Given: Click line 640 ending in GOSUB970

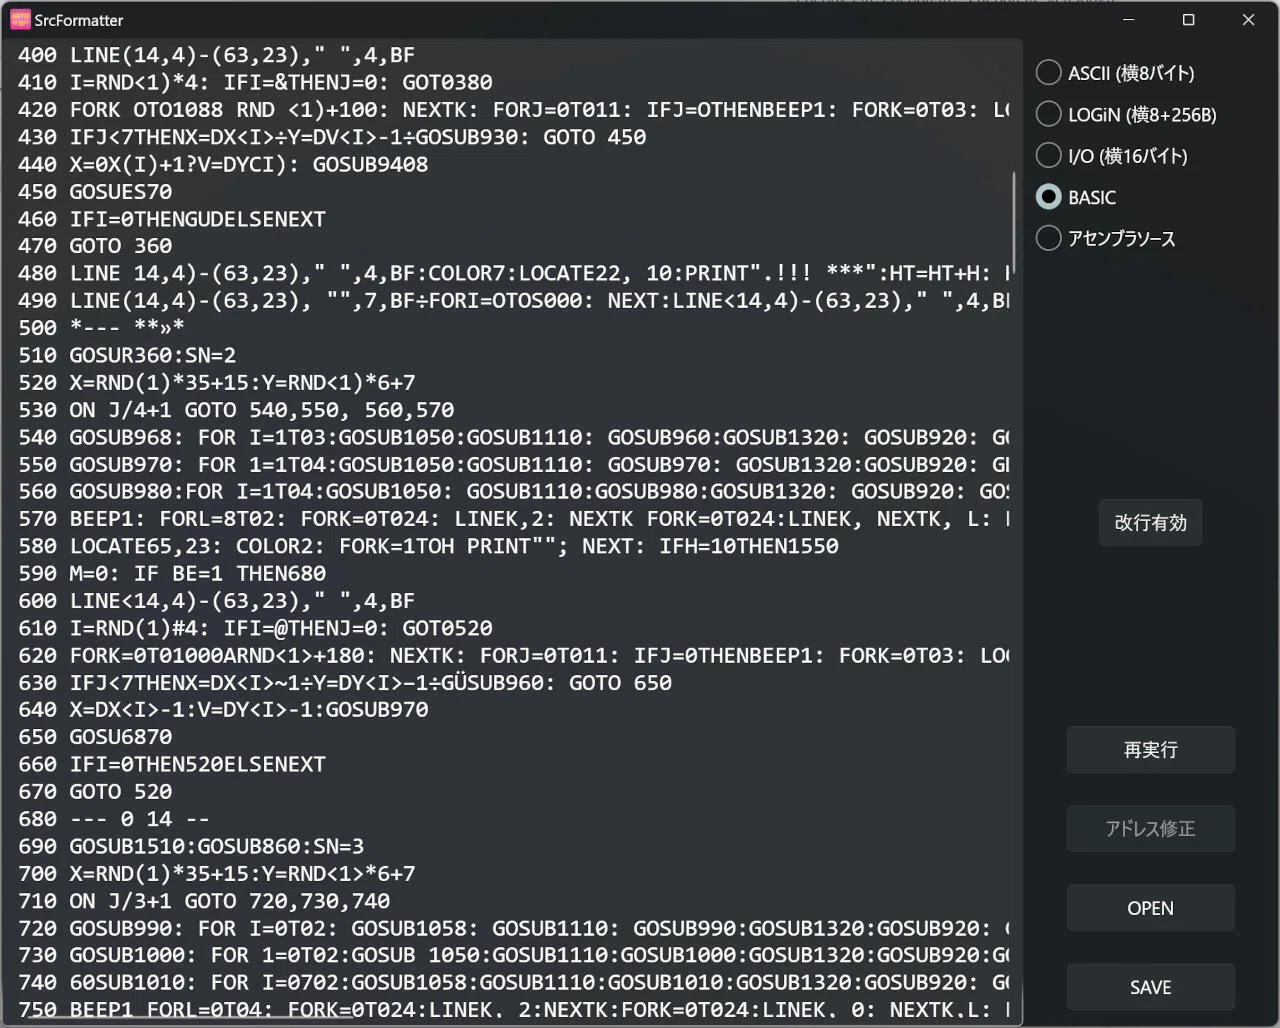Looking at the screenshot, I should click(223, 709).
